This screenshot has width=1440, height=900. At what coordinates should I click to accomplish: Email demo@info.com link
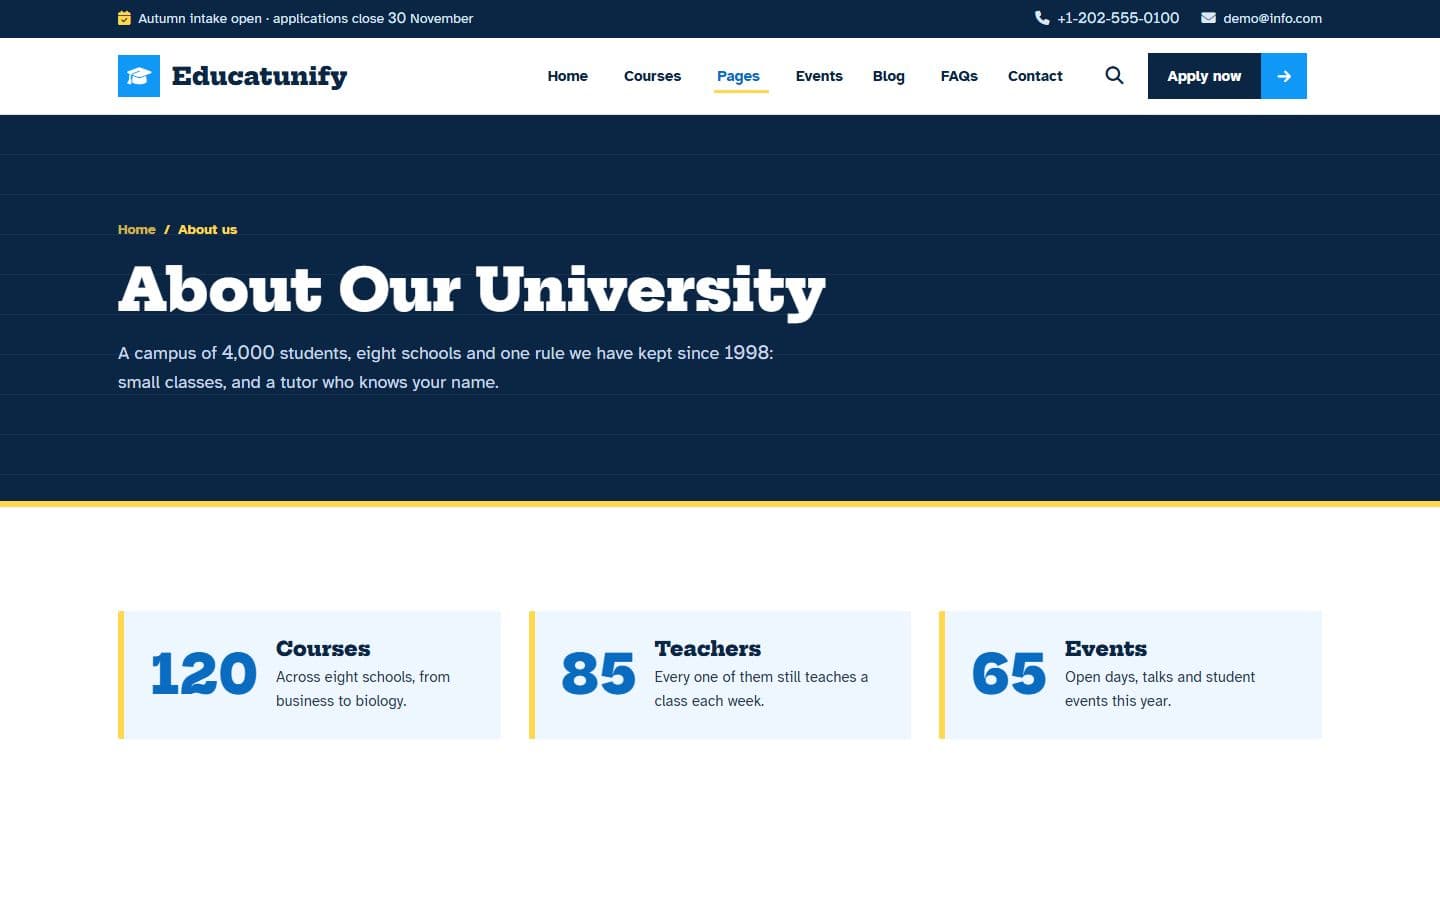[x=1272, y=18]
